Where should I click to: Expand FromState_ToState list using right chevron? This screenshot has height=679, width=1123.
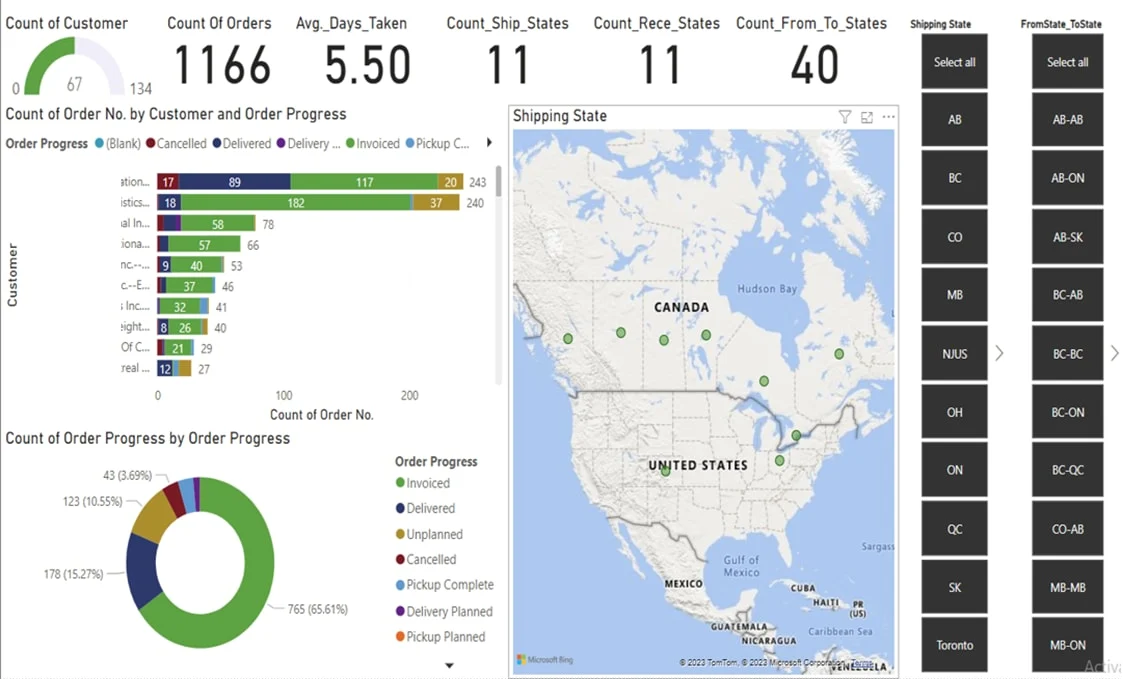click(x=1114, y=353)
